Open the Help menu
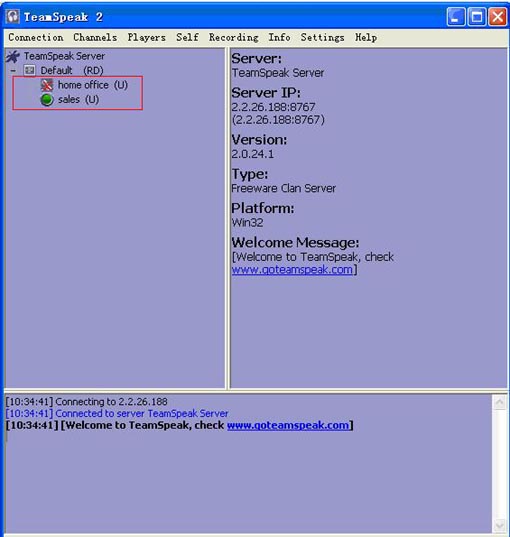Viewport: 510px width, 537px height. [x=366, y=37]
